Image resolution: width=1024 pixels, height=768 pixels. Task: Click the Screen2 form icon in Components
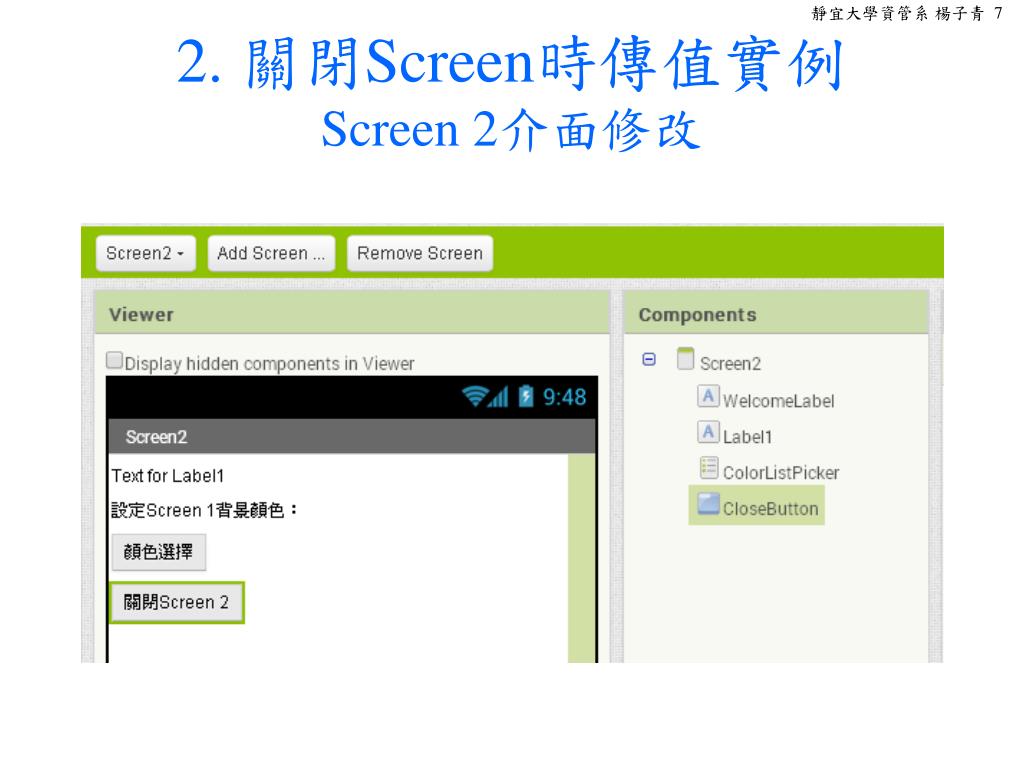coord(685,359)
